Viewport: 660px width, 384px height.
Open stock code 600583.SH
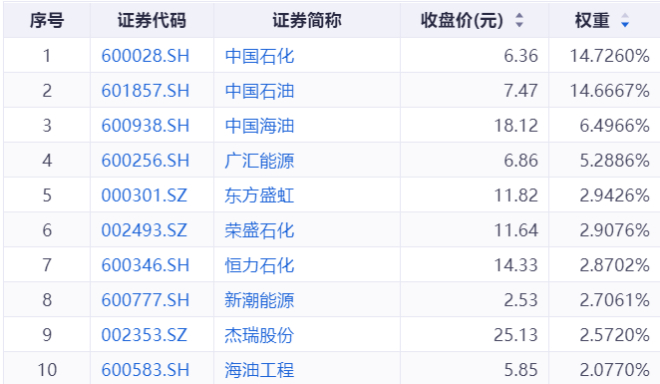[145, 370]
